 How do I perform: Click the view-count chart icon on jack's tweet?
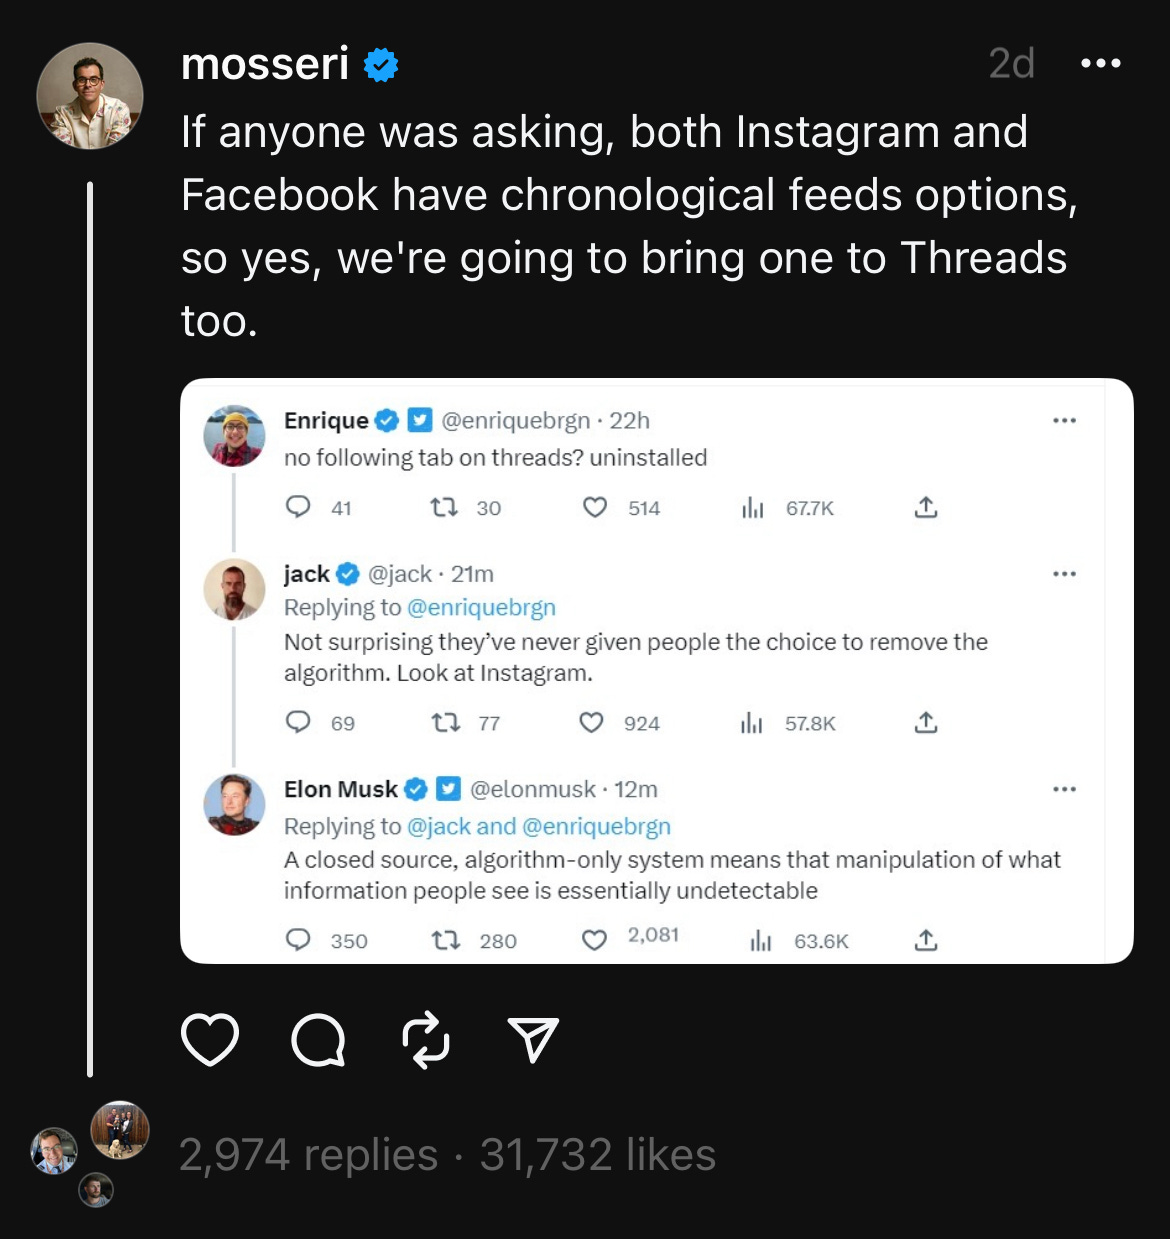(x=752, y=723)
